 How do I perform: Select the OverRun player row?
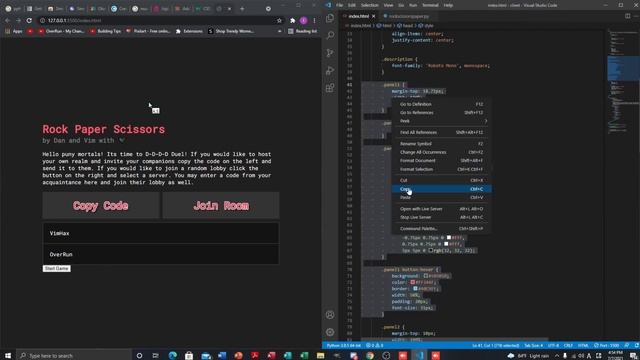[x=161, y=254]
